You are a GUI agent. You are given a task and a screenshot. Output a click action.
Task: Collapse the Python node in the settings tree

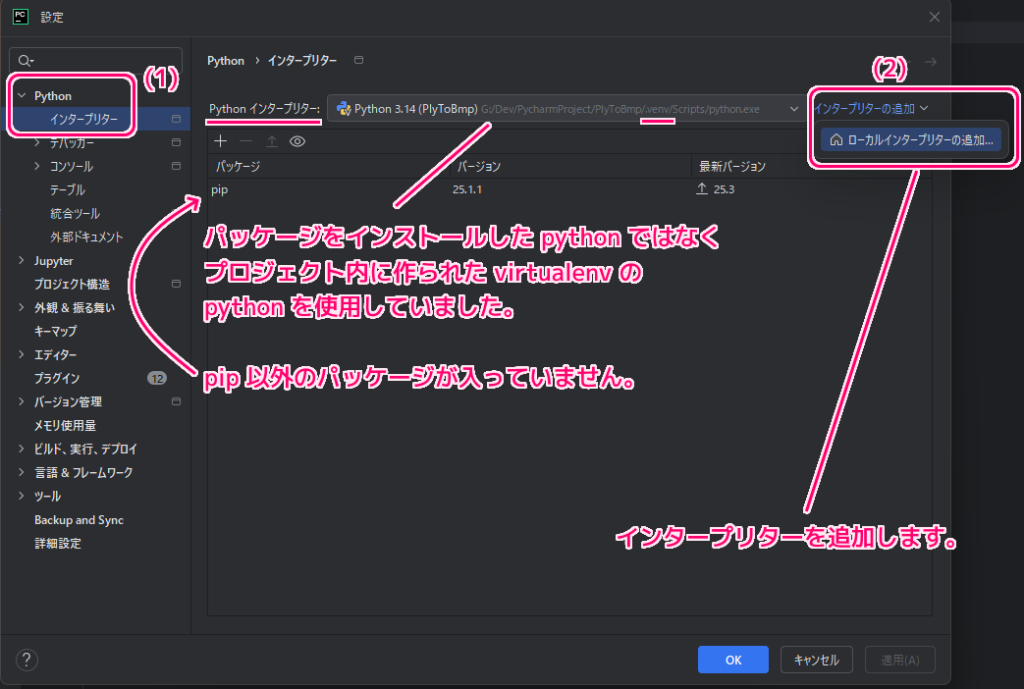click(x=21, y=95)
